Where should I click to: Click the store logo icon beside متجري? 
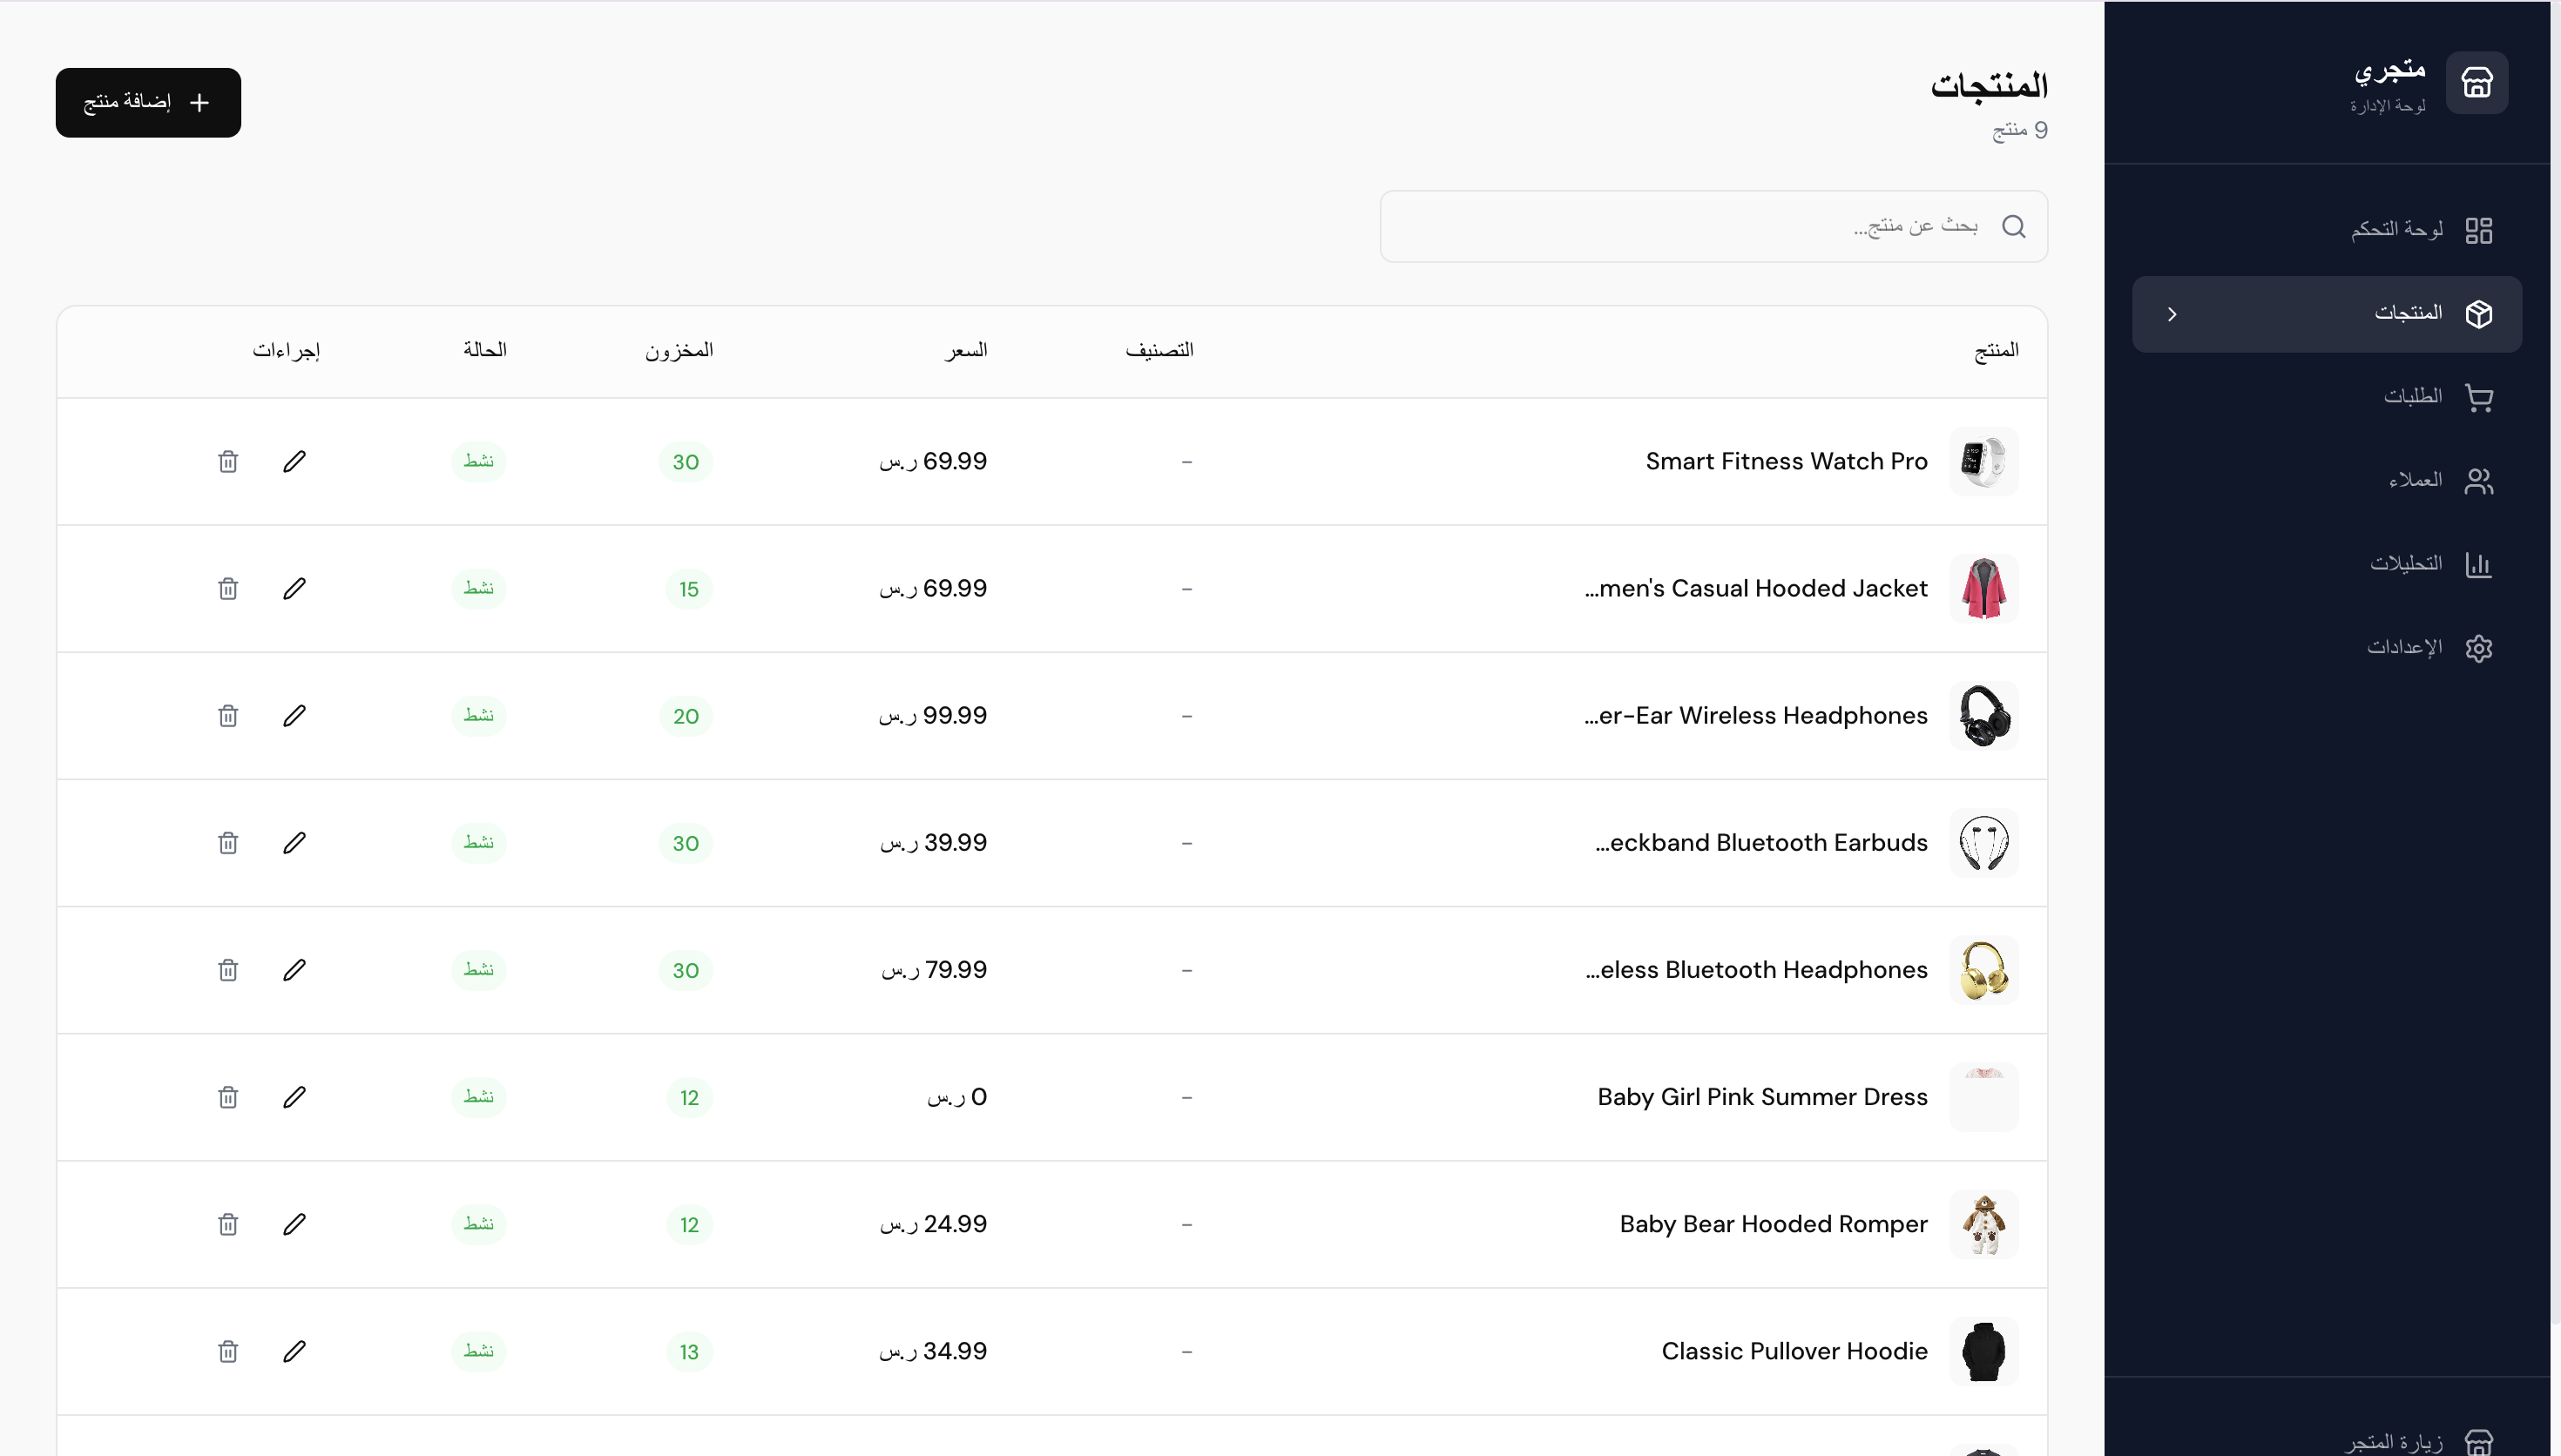[2476, 83]
